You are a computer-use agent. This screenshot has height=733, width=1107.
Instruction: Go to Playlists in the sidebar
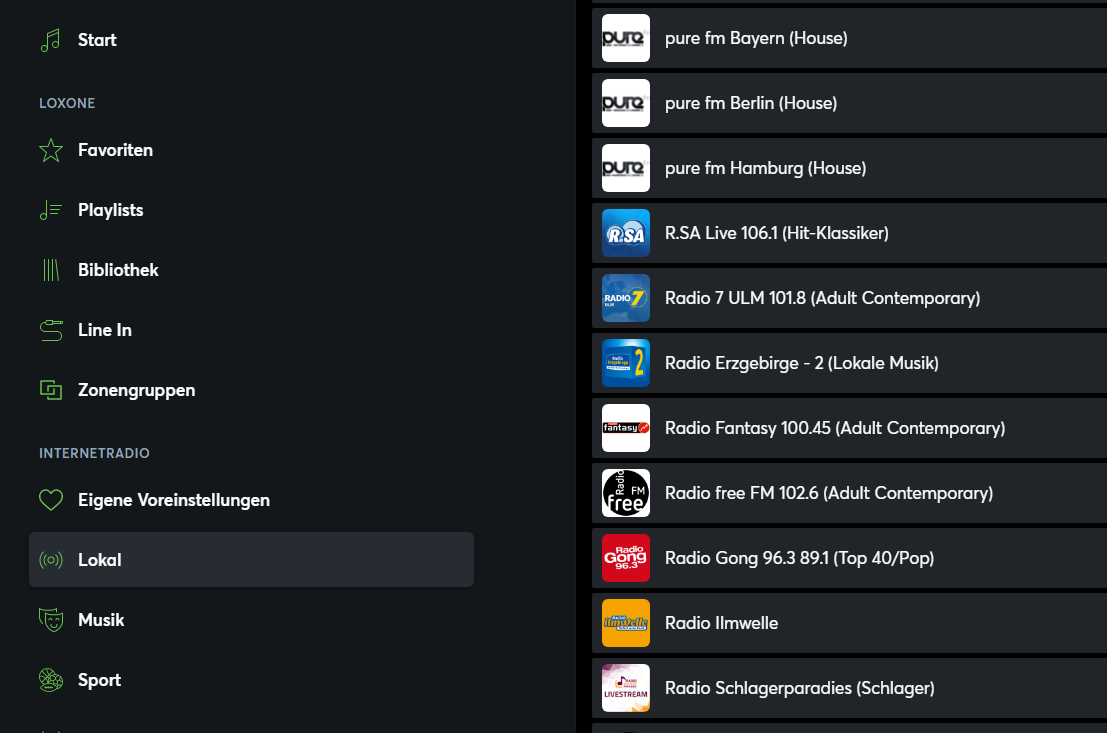[x=251, y=210]
